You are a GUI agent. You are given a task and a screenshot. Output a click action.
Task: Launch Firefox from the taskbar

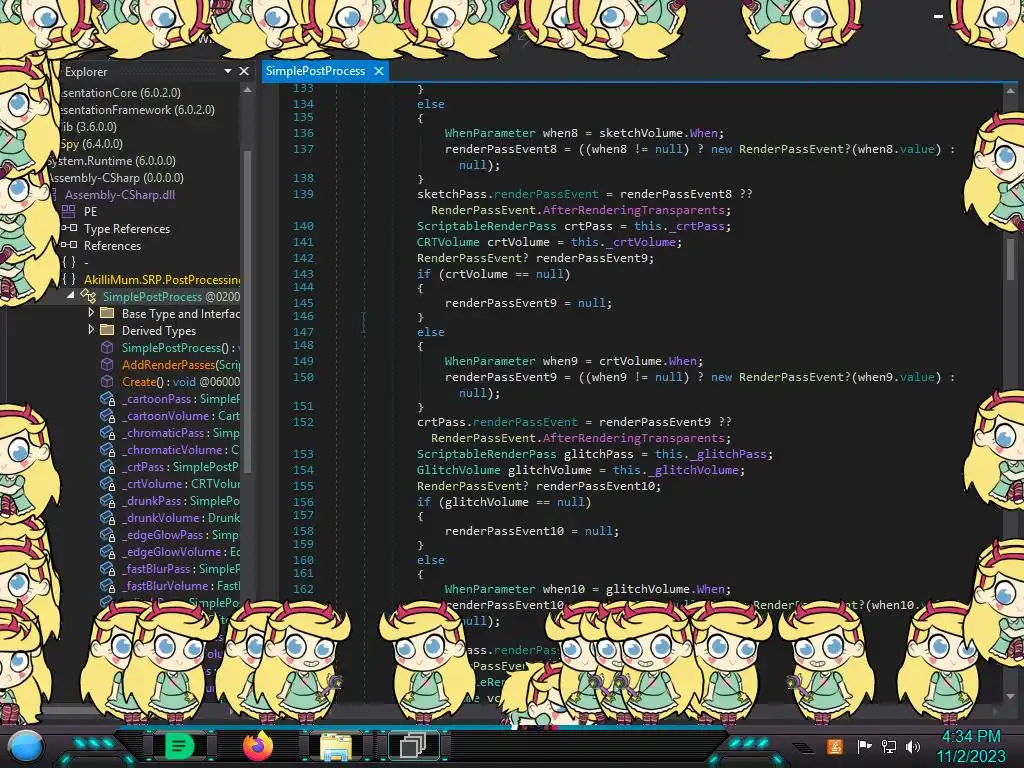coord(258,746)
